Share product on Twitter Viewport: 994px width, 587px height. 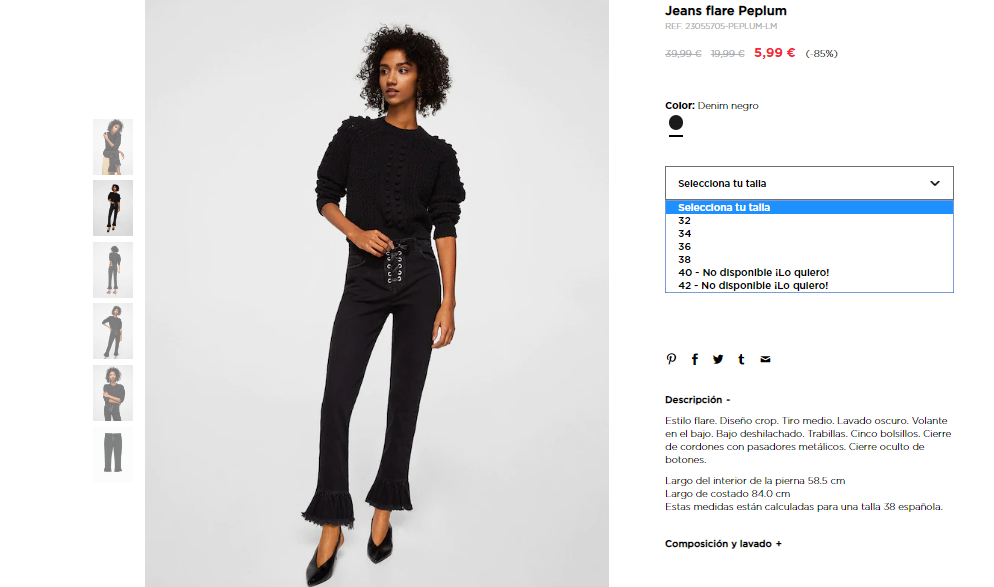718,359
